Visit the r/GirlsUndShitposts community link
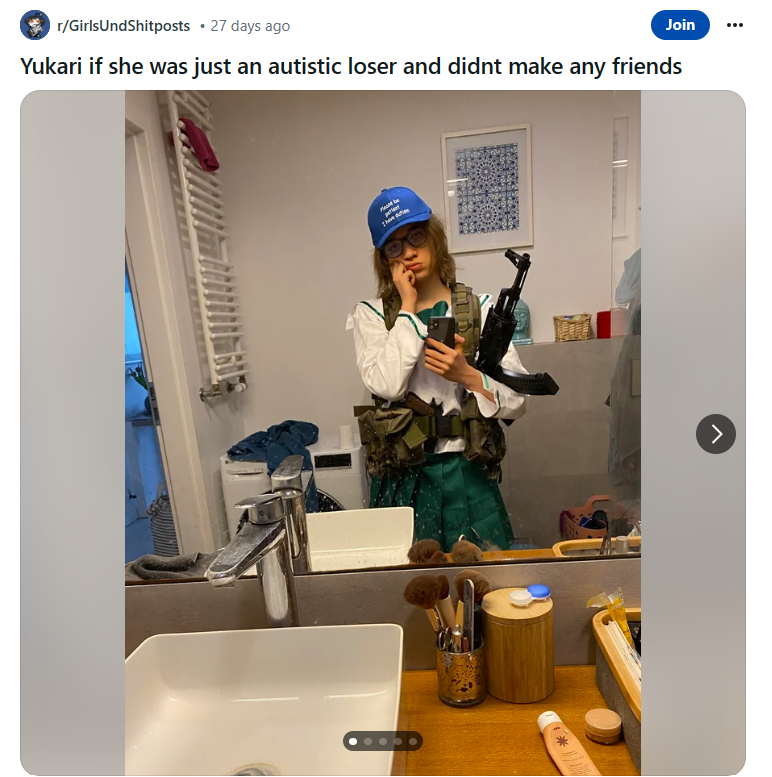The height and width of the screenshot is (777, 772). (123, 26)
